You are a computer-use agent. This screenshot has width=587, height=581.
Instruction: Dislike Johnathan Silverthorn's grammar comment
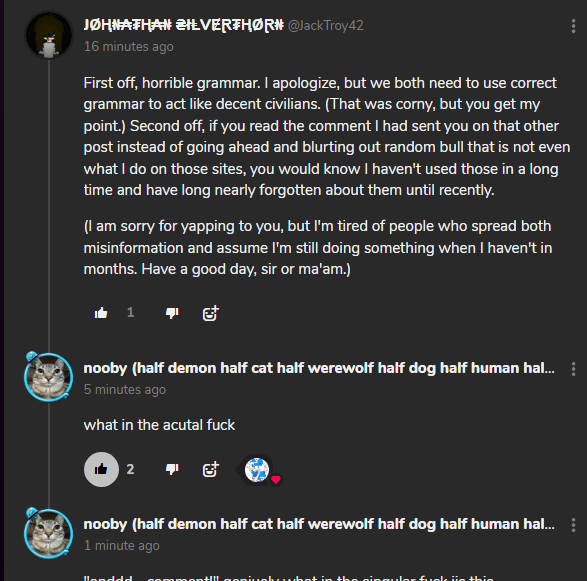[x=172, y=313]
